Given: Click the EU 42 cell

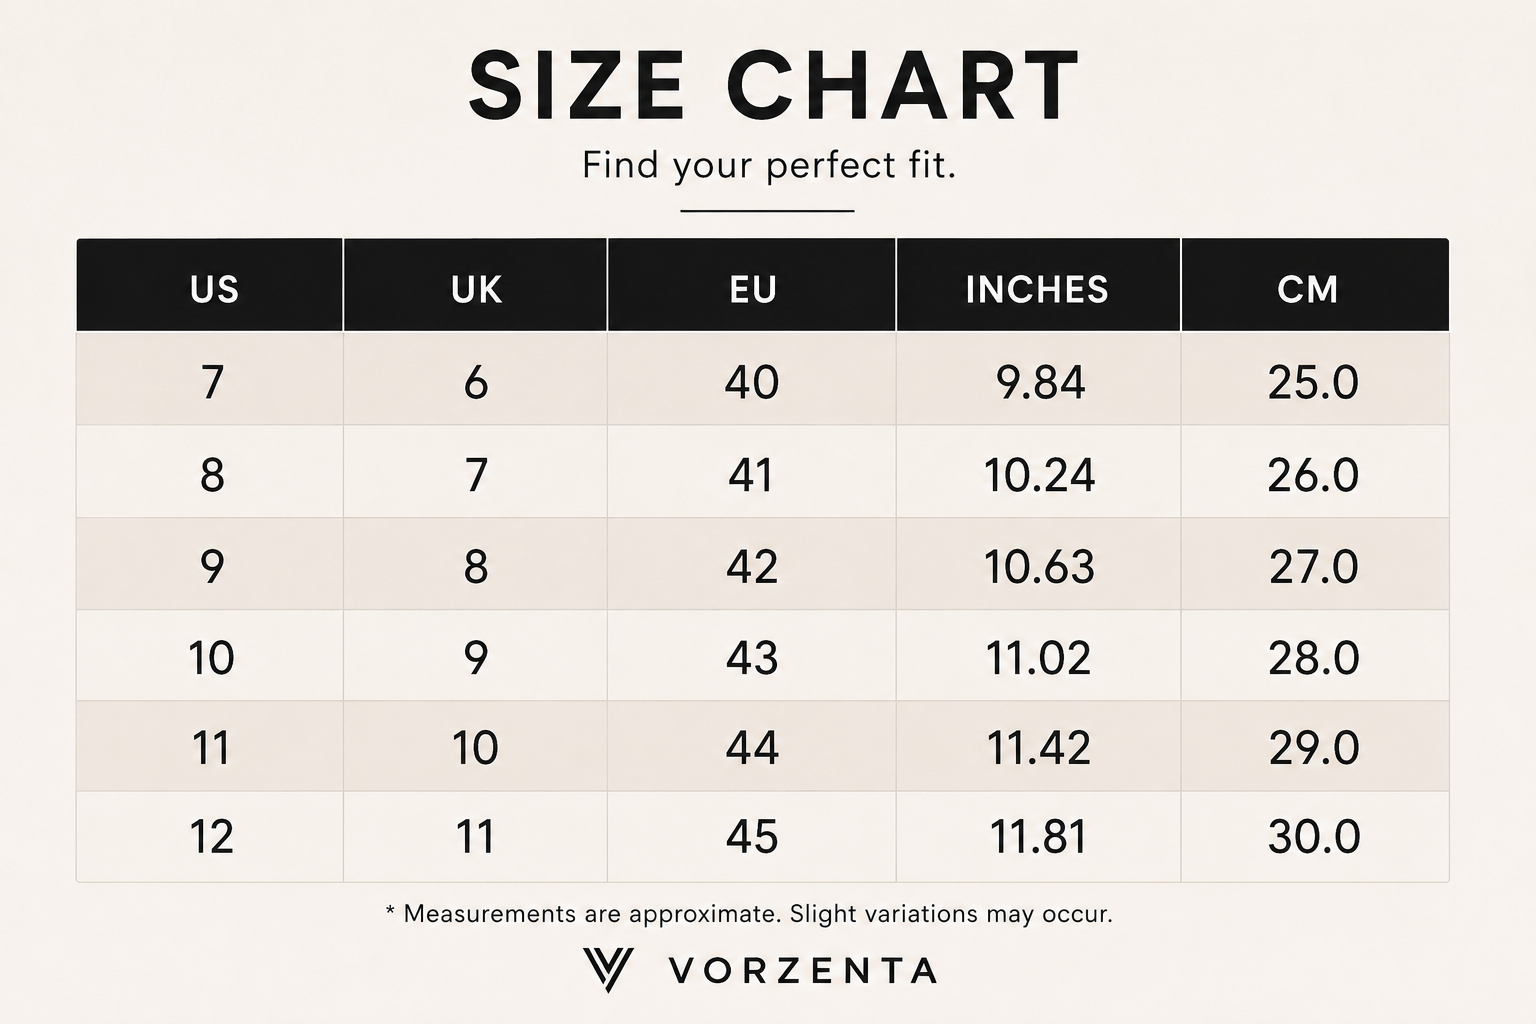Looking at the screenshot, I should click(x=752, y=564).
